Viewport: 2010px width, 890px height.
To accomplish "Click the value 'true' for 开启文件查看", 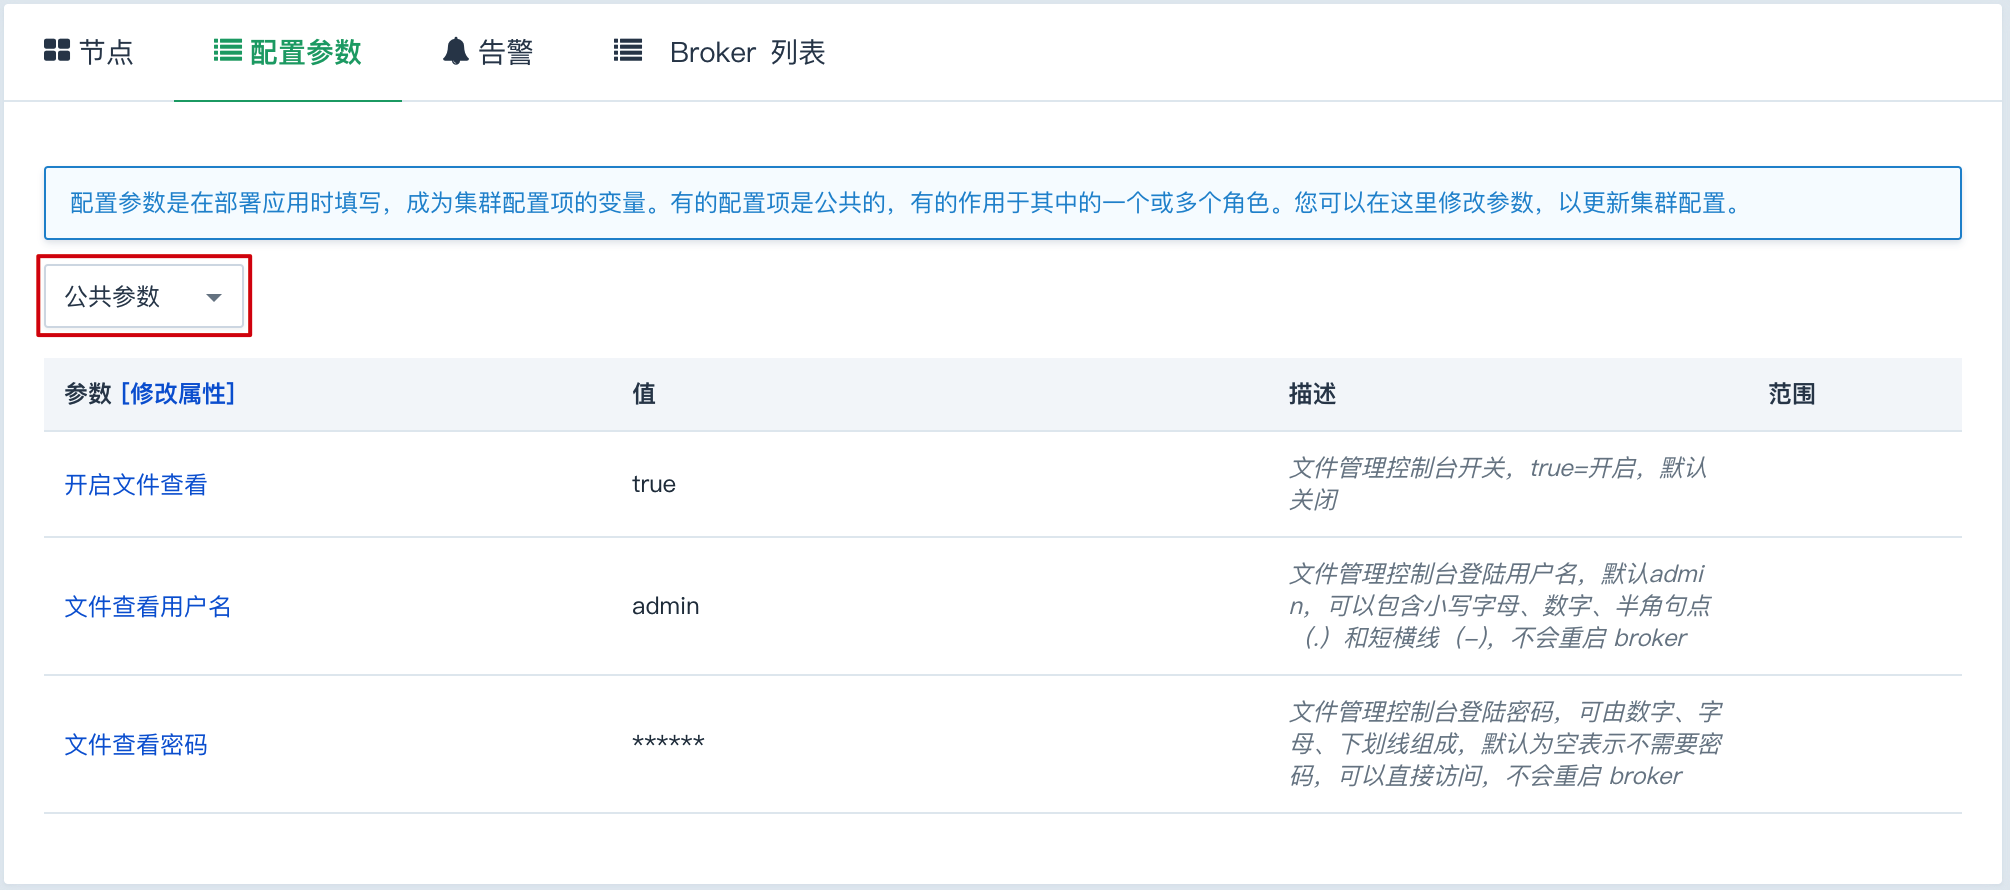I will click(654, 484).
